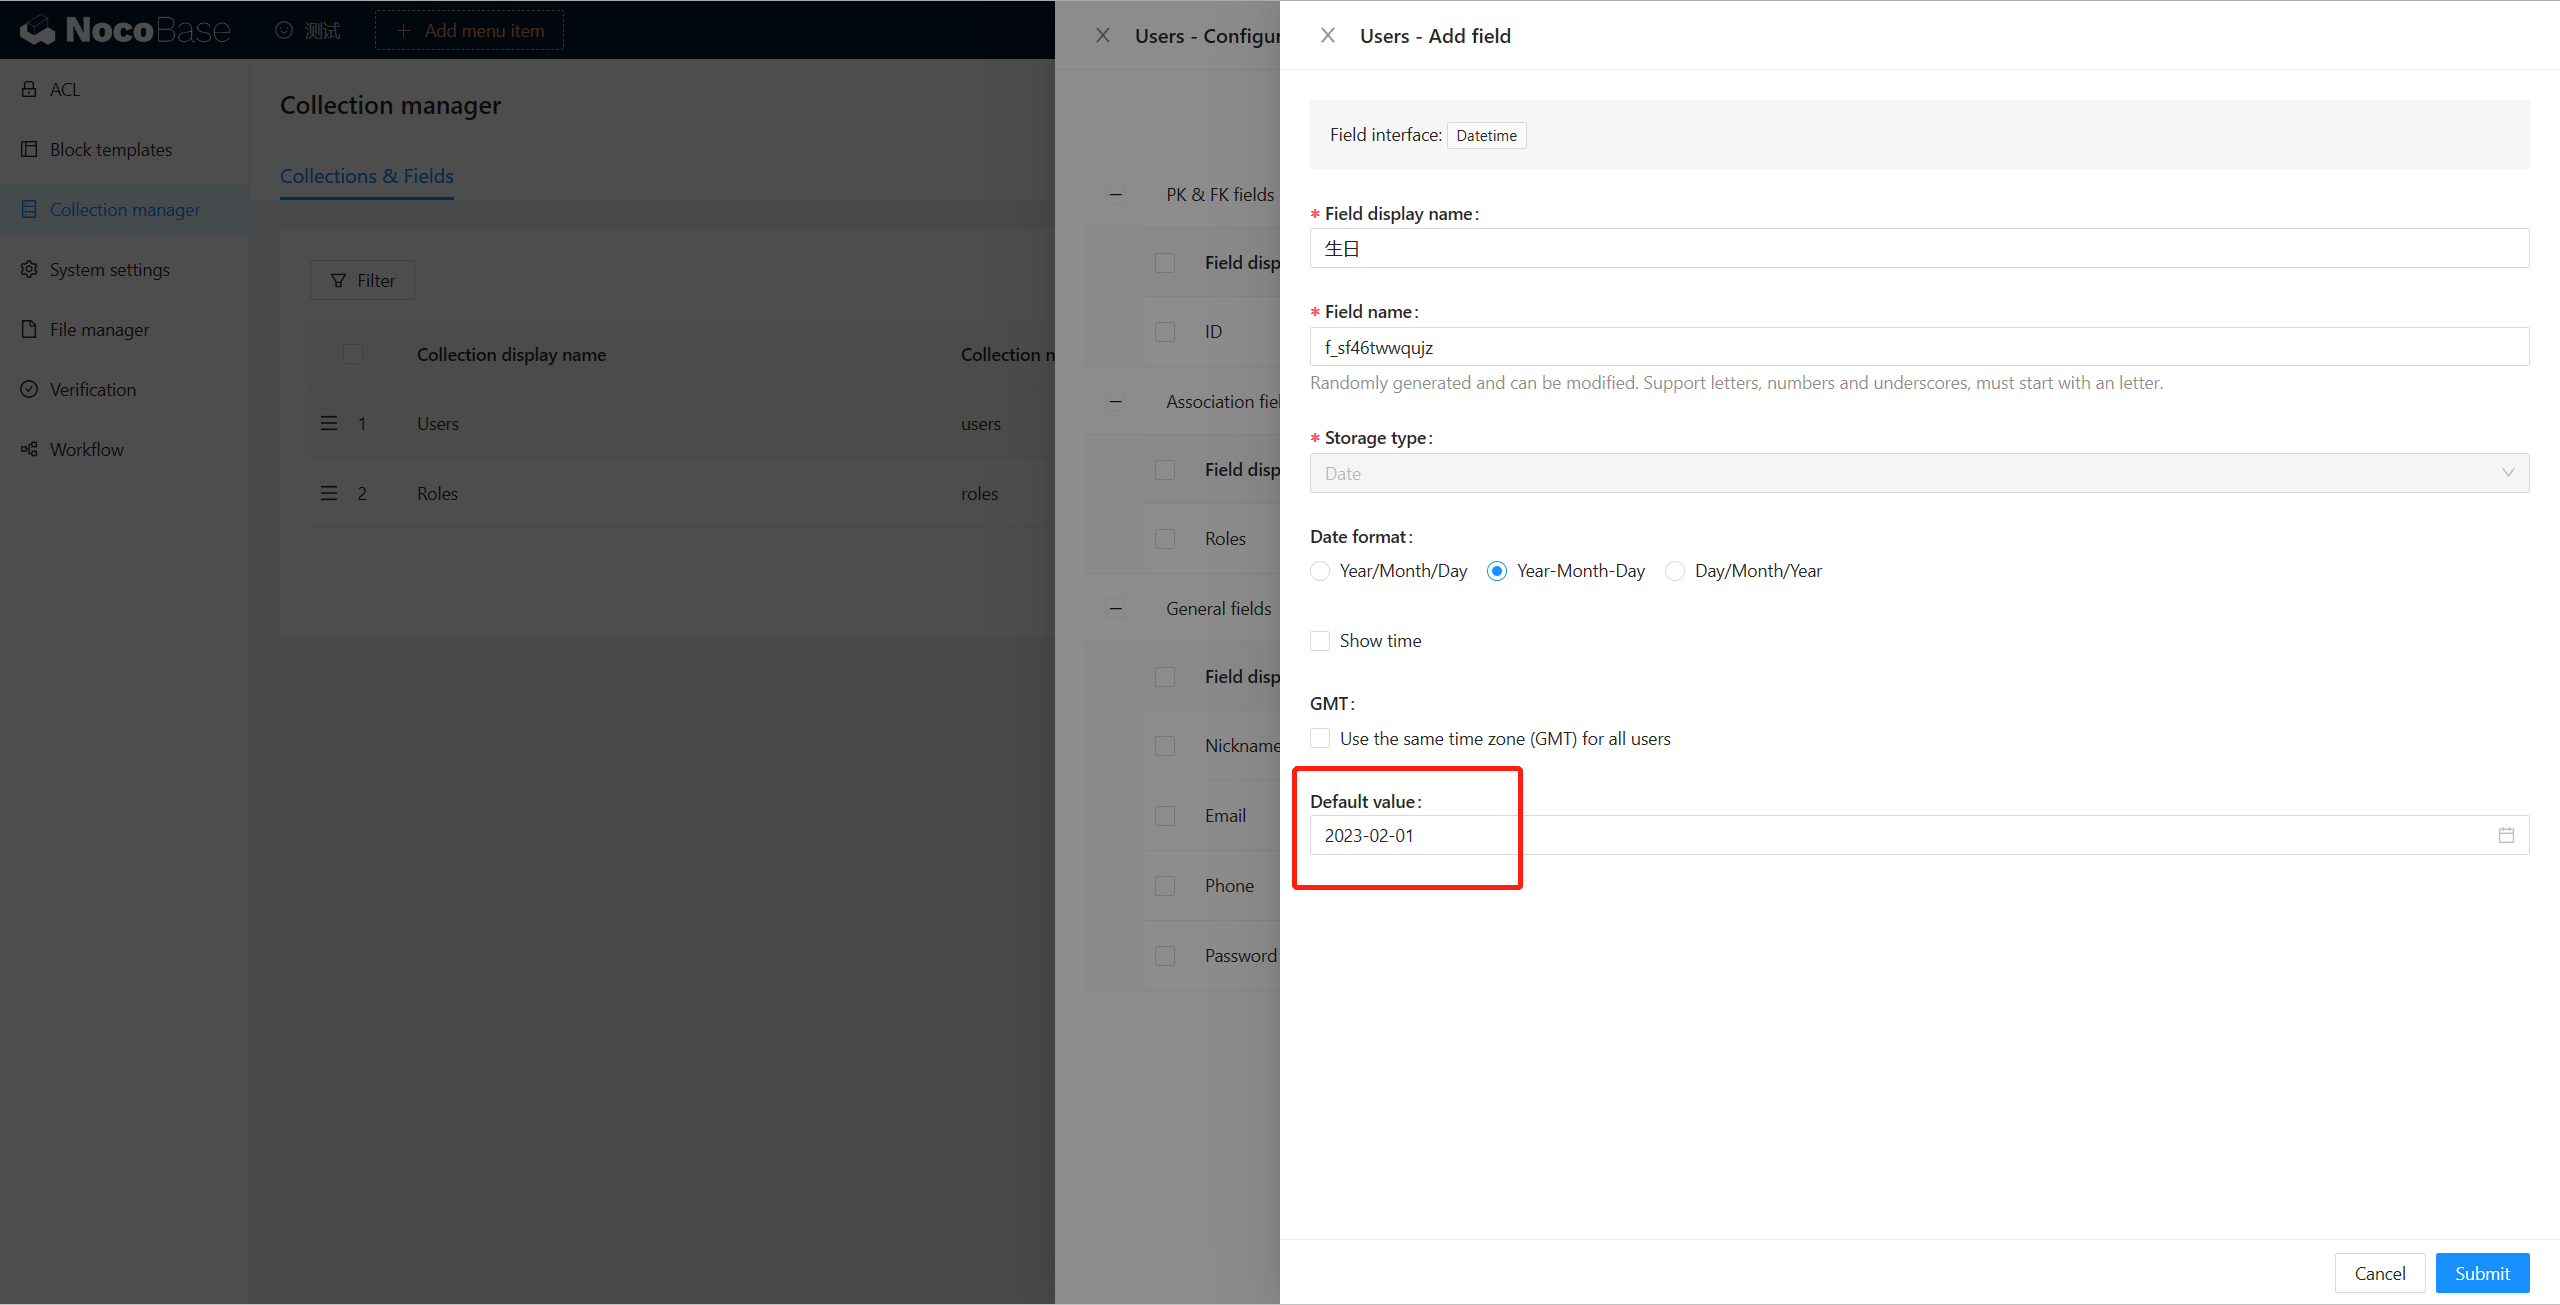Click the File manager icon
2560x1305 pixels.
[29, 329]
